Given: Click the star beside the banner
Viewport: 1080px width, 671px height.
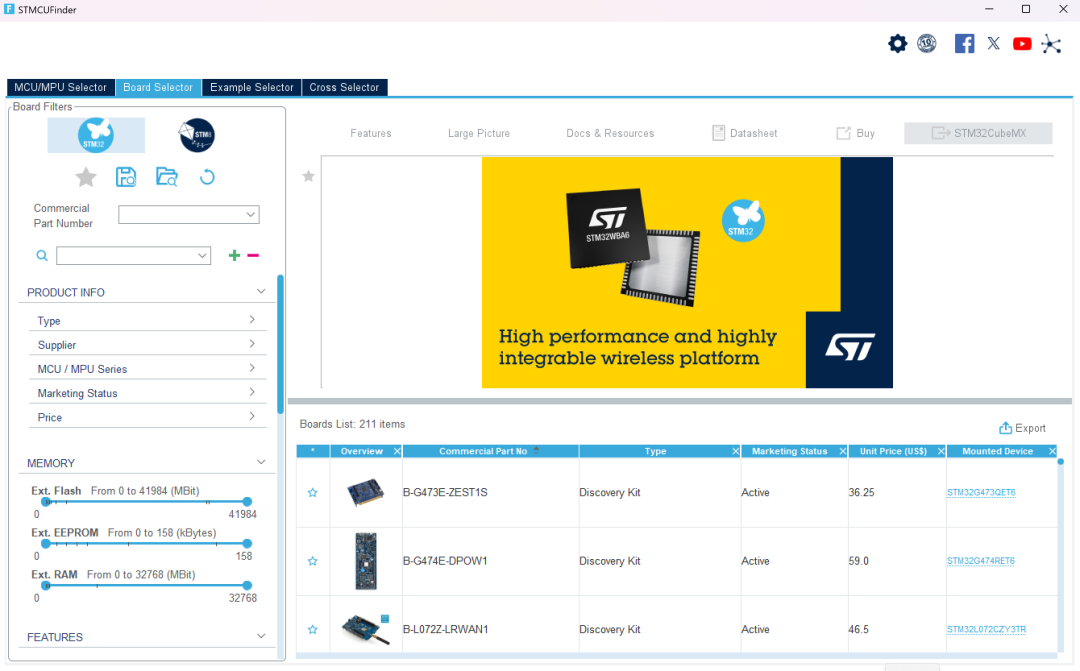Looking at the screenshot, I should (x=309, y=176).
